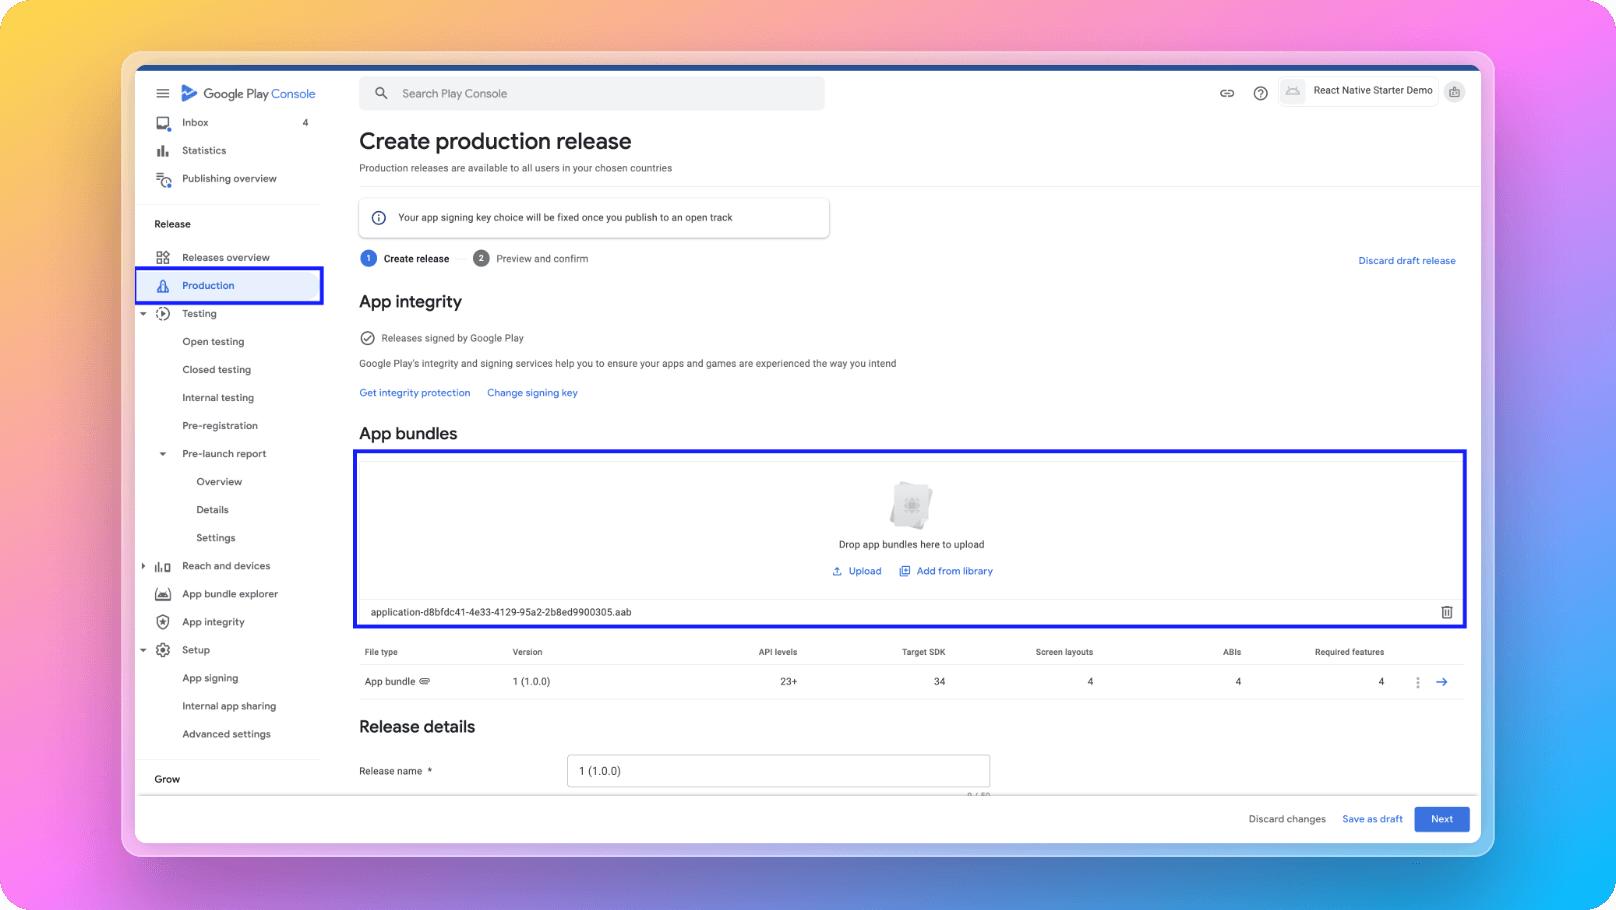Click the Reach and devices icon
1616x910 pixels.
point(163,566)
